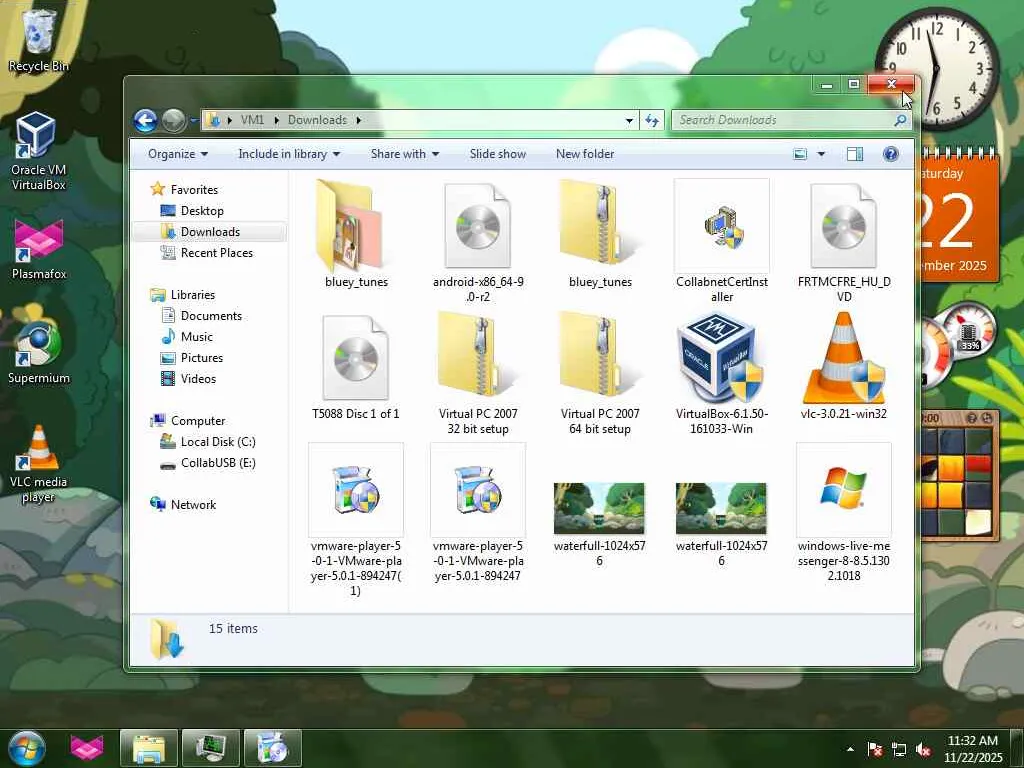
Task: Select Downloads in the navigation pane
Action: point(210,232)
